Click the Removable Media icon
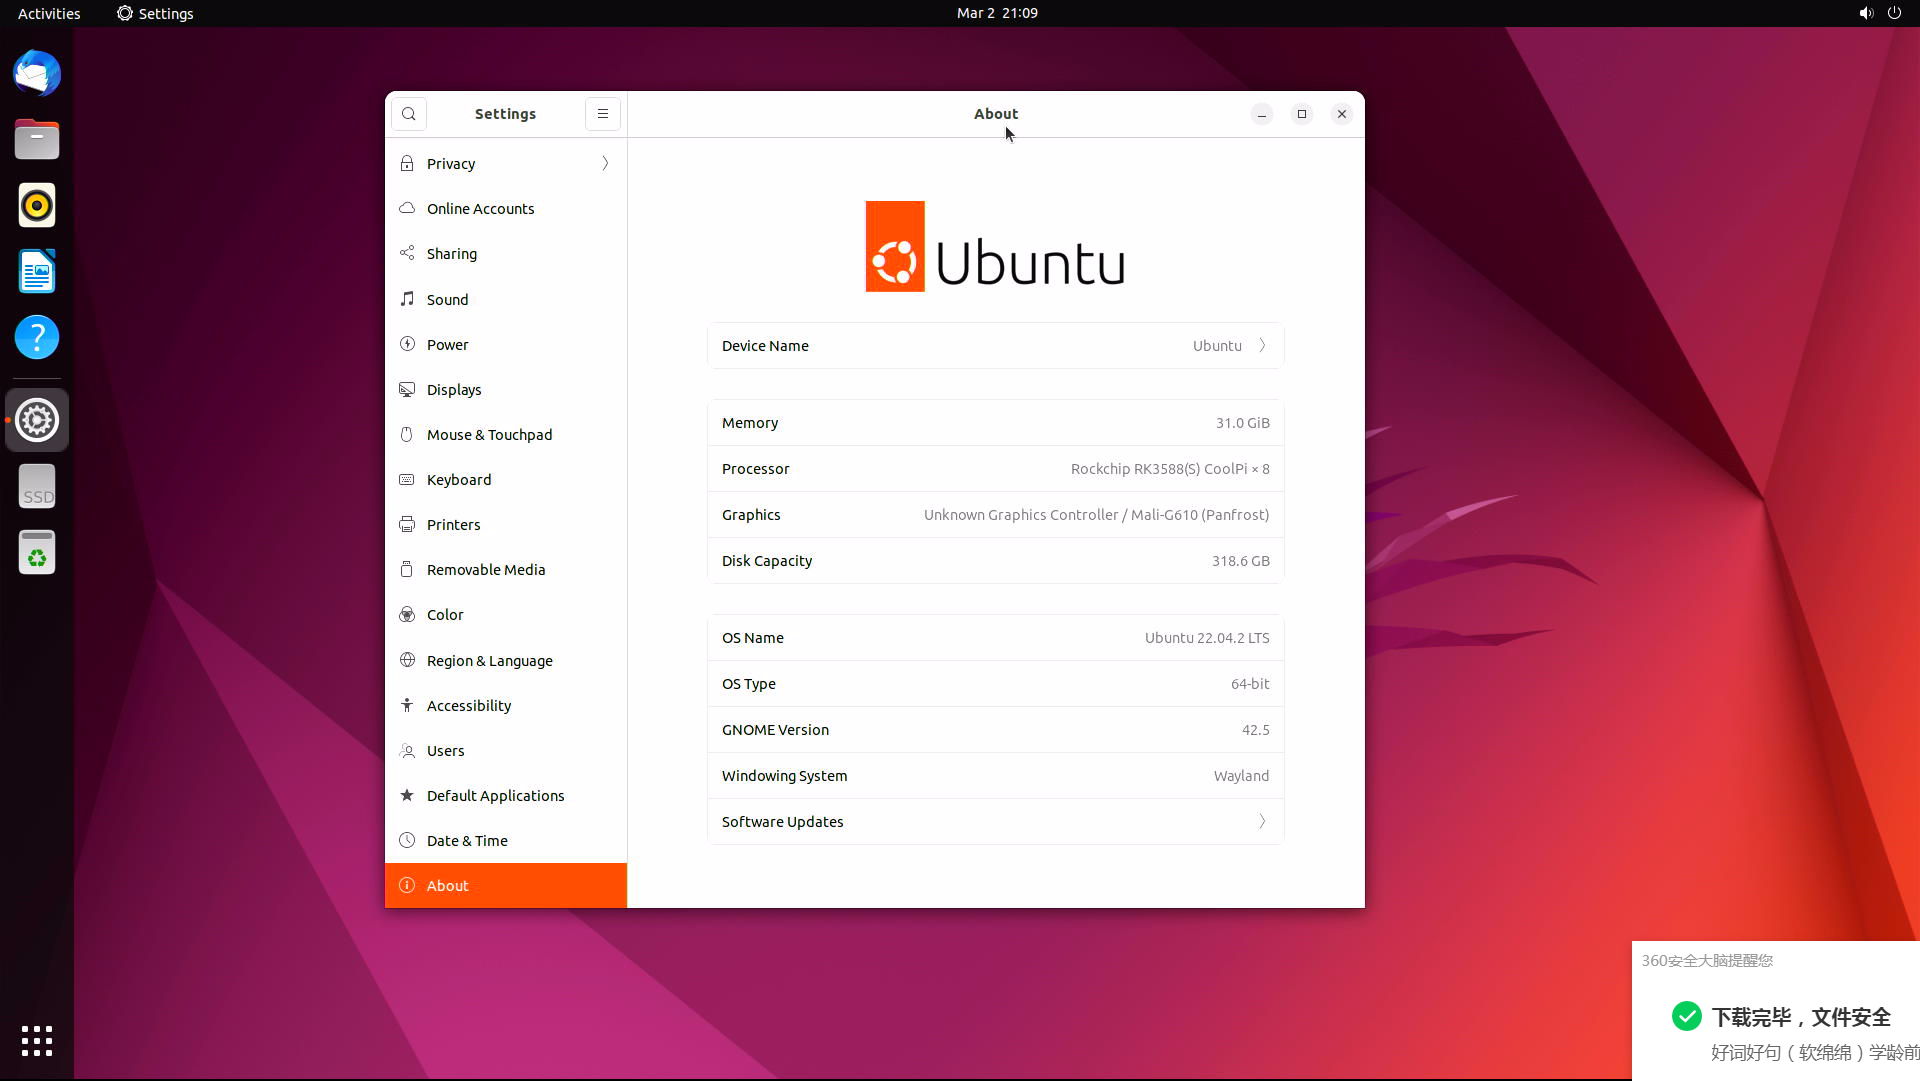 pos(407,569)
